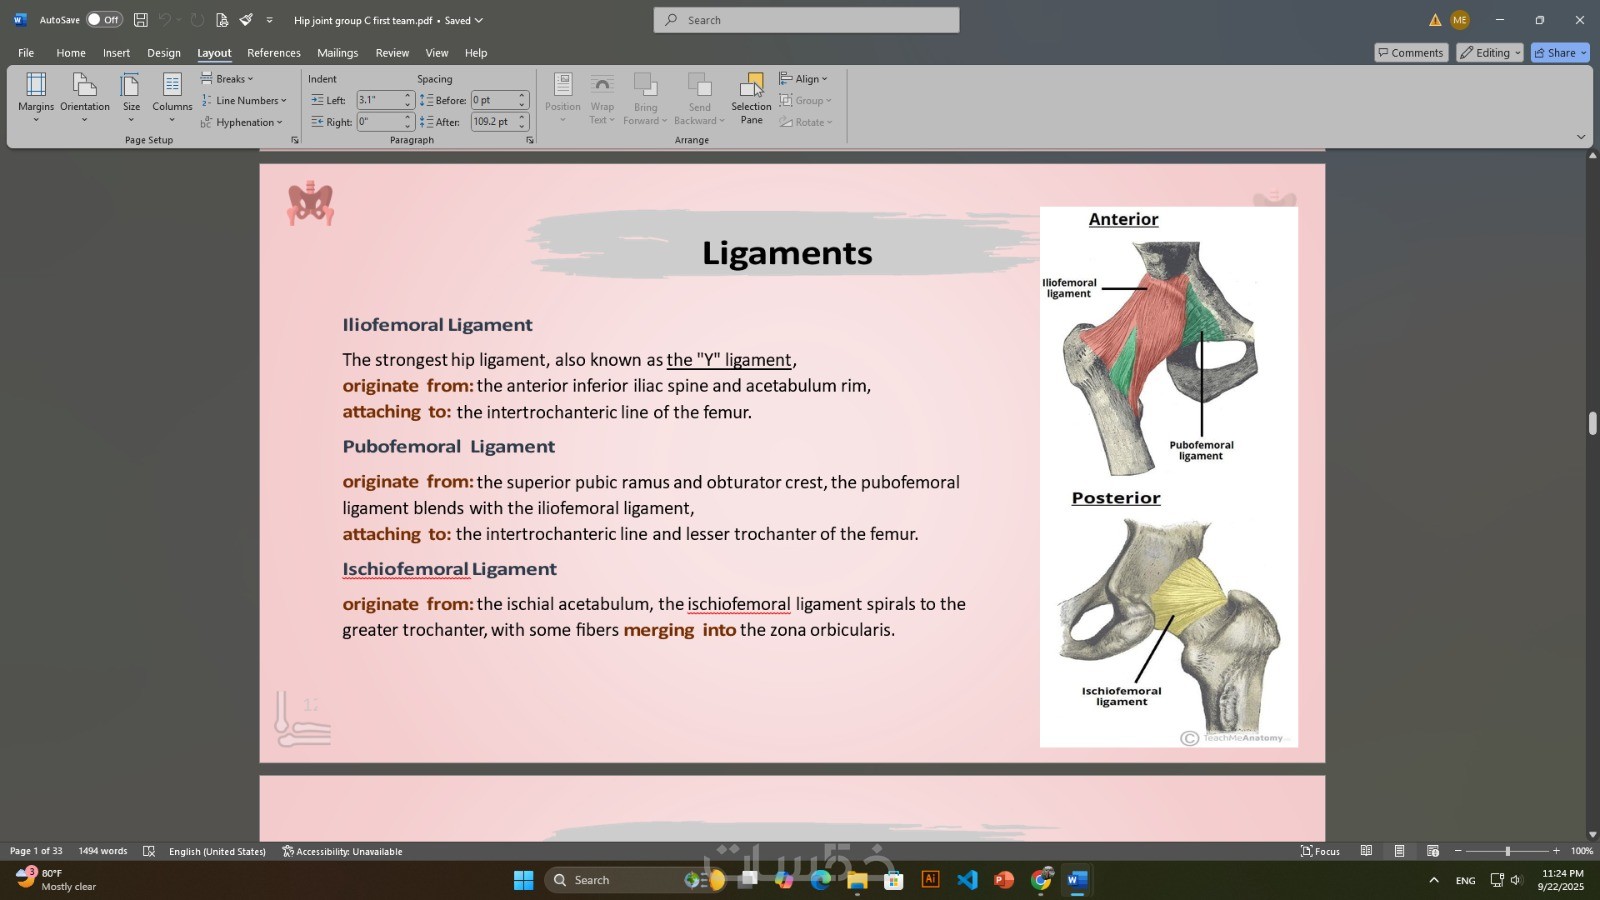Viewport: 1600px width, 900px height.
Task: Open the Columns layout options
Action: (x=172, y=97)
